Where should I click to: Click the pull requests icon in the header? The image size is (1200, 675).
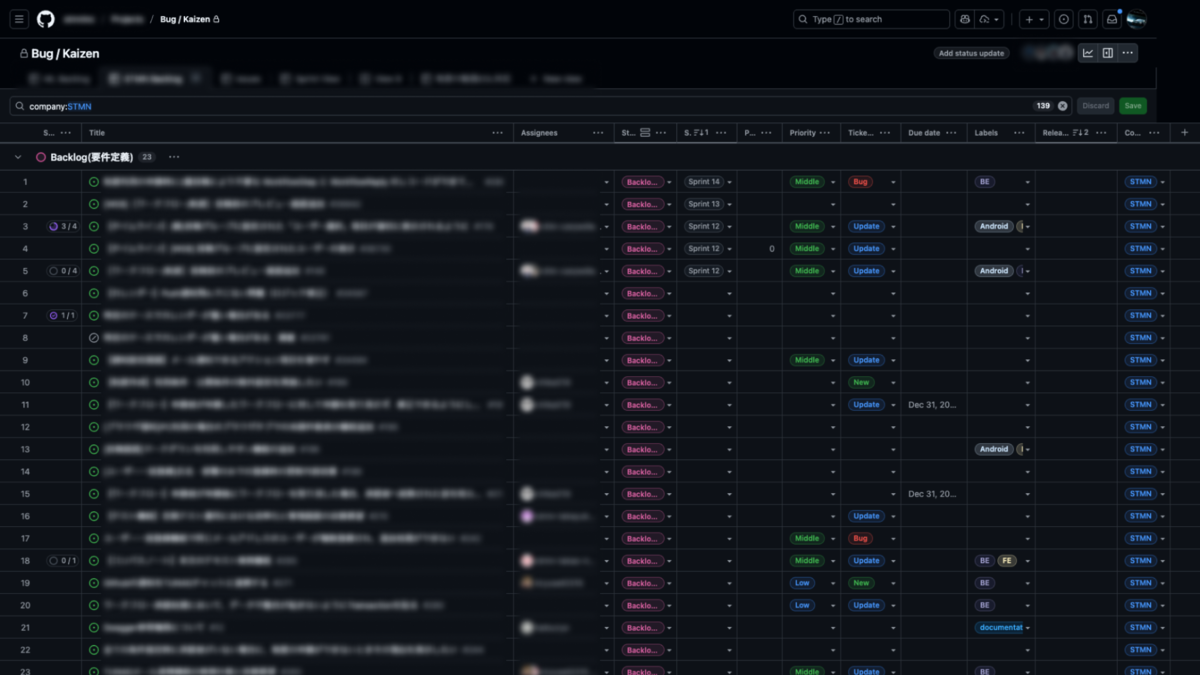tap(1088, 18)
